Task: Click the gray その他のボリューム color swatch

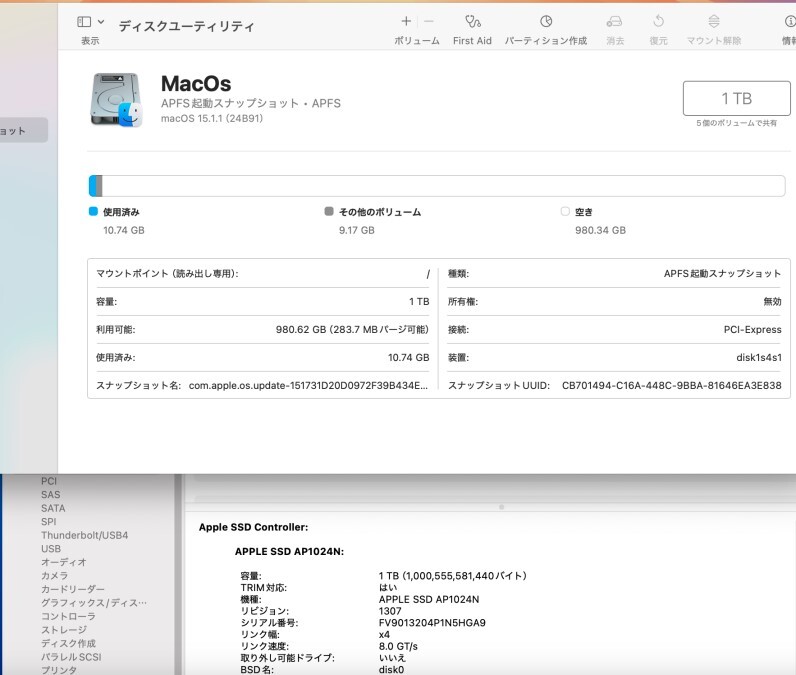Action: (329, 211)
